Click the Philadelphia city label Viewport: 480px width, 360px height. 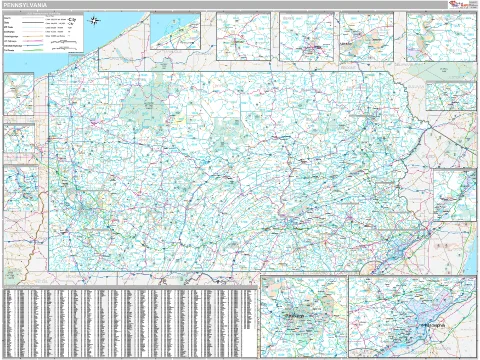(x=432, y=325)
